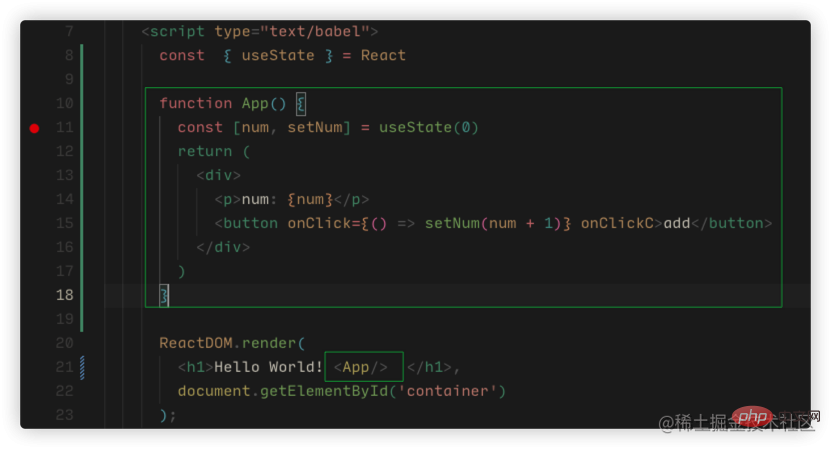This screenshot has height=449, width=831.
Task: Click the blue striped change marker beside line 21
Action: point(82,367)
